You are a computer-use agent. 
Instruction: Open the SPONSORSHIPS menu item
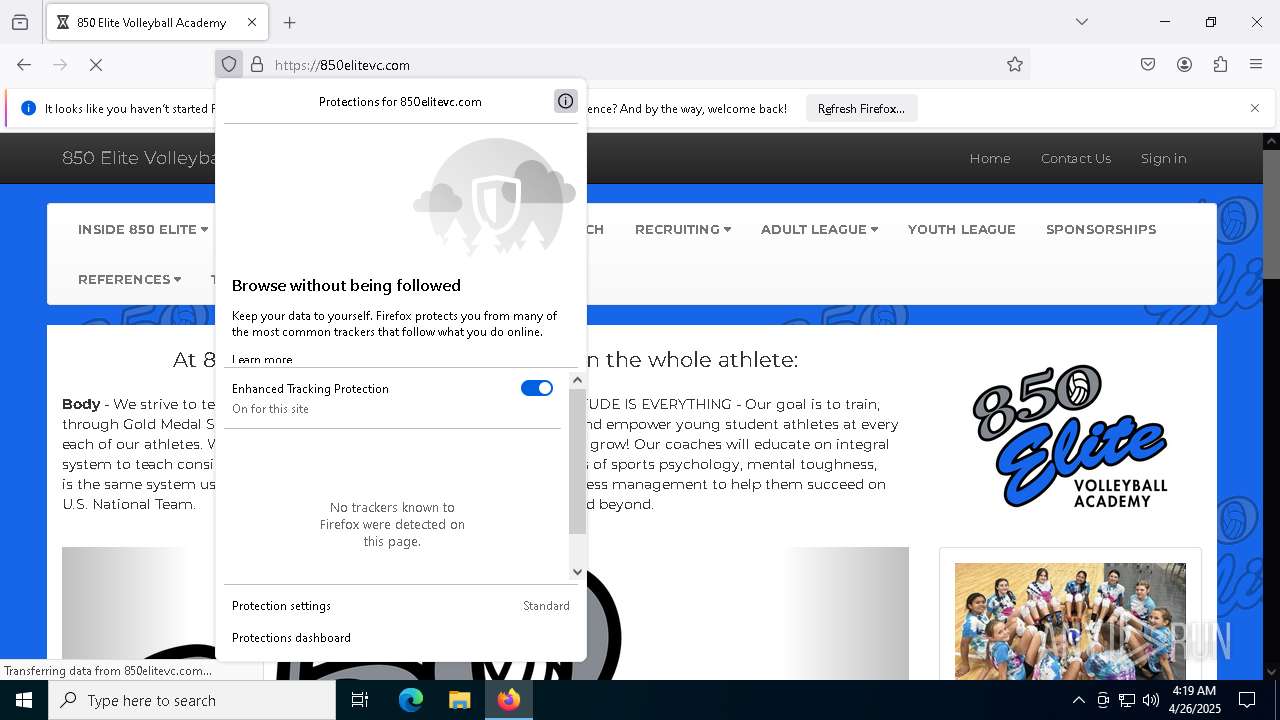1101,229
